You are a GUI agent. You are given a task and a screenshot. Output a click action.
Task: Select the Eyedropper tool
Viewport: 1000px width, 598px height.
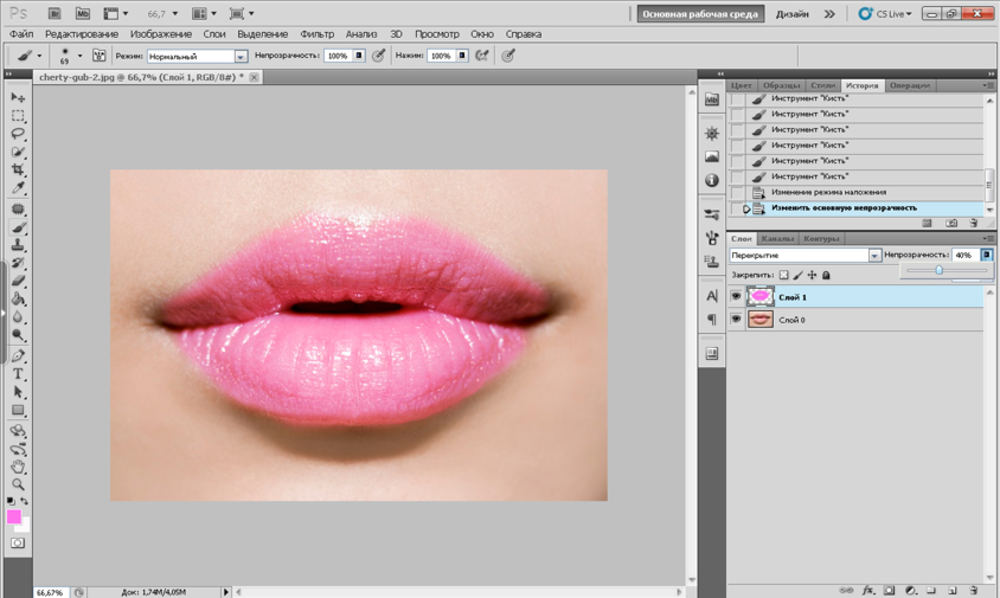pyautogui.click(x=18, y=189)
